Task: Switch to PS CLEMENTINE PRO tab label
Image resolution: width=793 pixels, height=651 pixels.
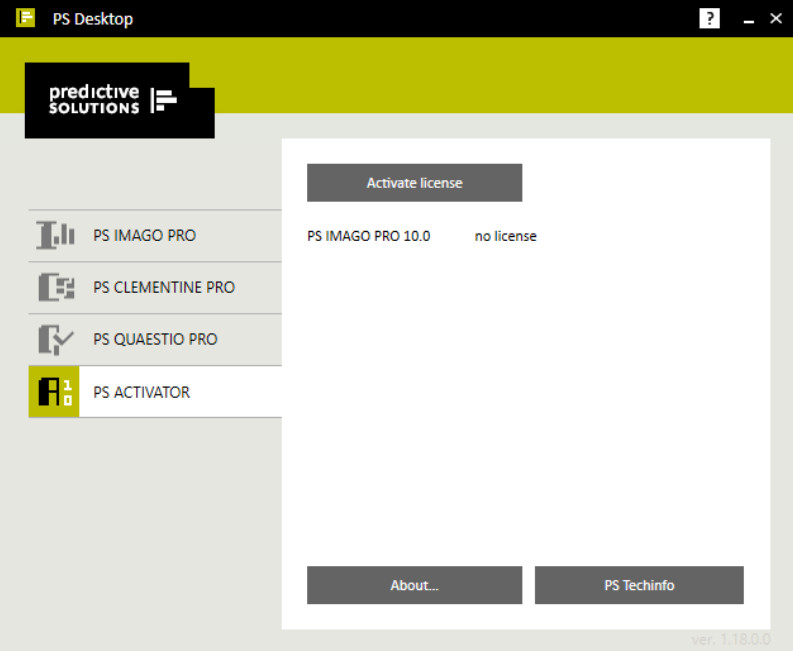Action: click(x=164, y=287)
